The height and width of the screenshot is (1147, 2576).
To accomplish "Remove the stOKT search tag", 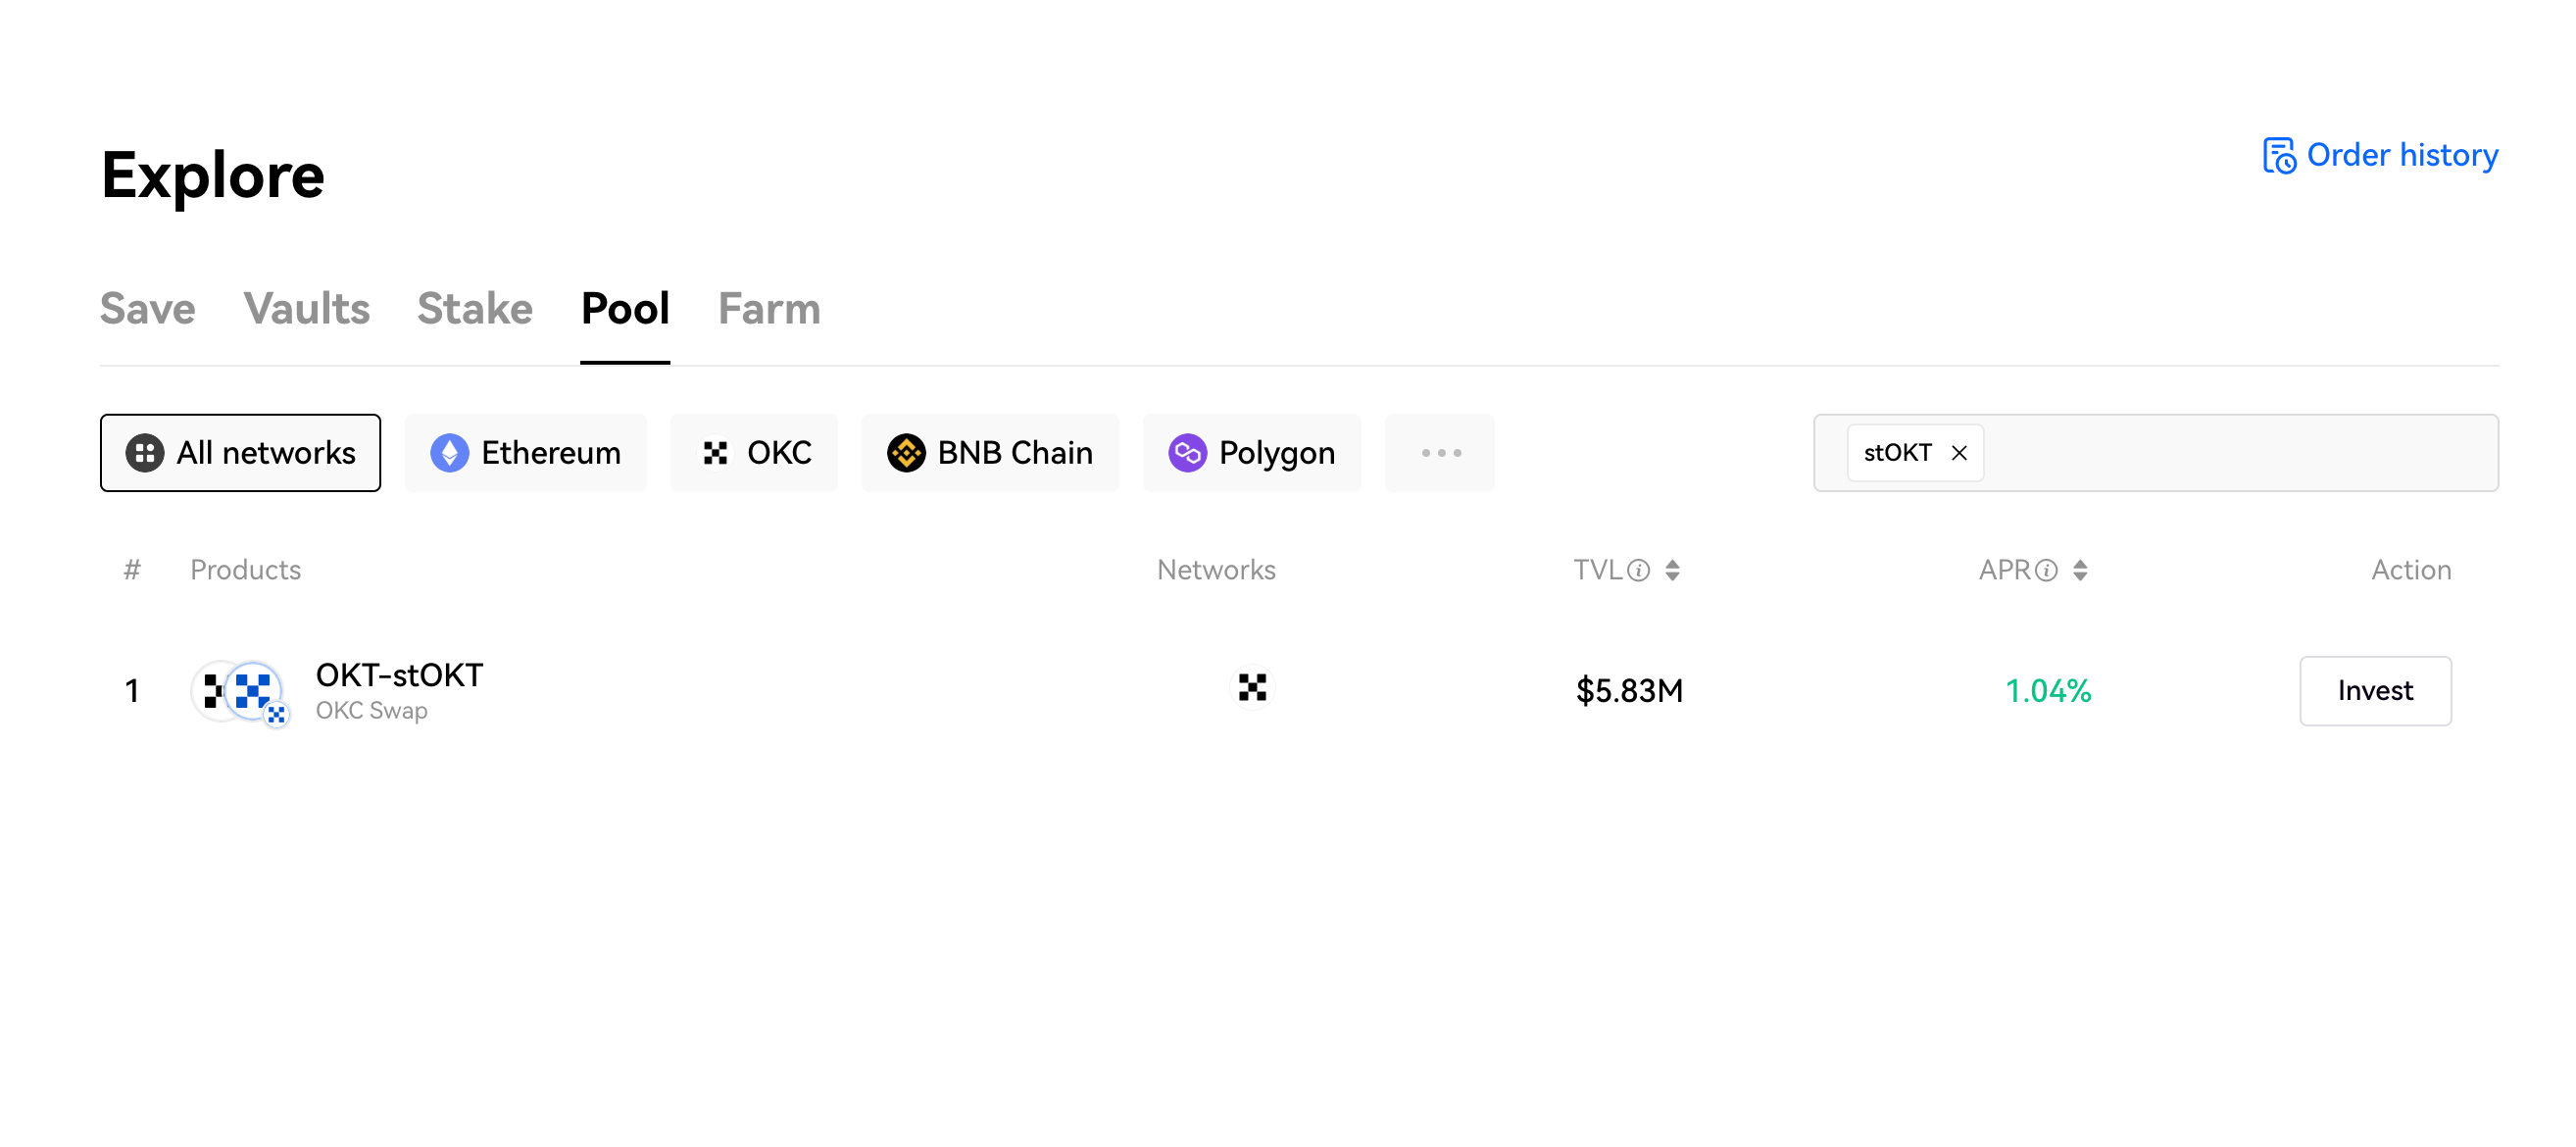I will pos(1959,453).
